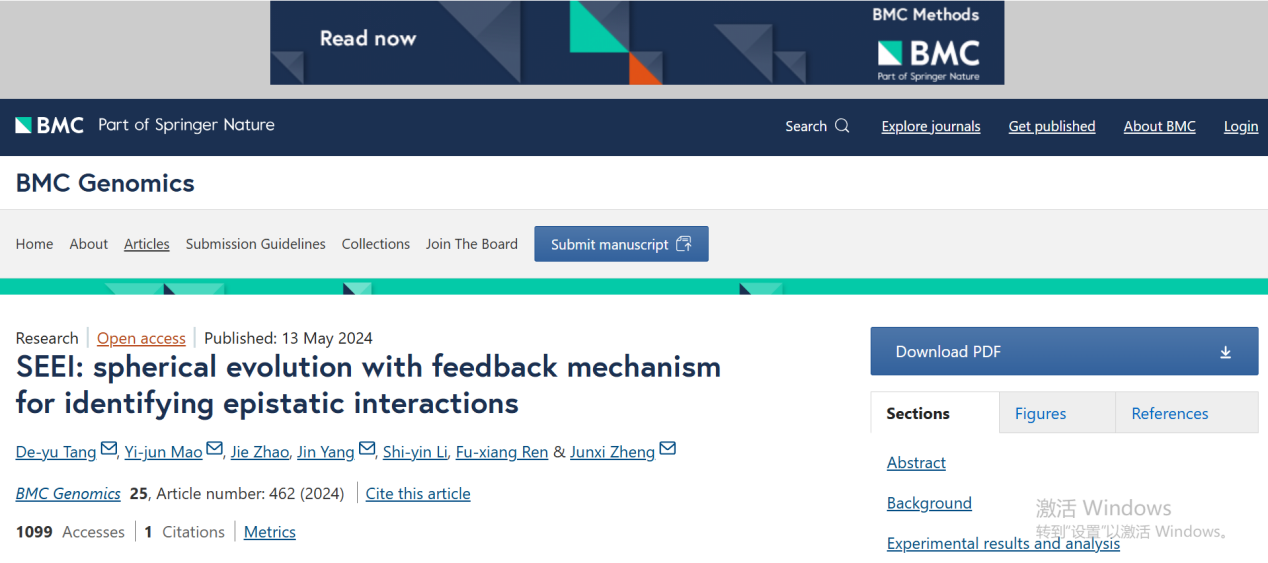The height and width of the screenshot is (563, 1268).
Task: Click the search magnifier icon
Action: point(842,126)
